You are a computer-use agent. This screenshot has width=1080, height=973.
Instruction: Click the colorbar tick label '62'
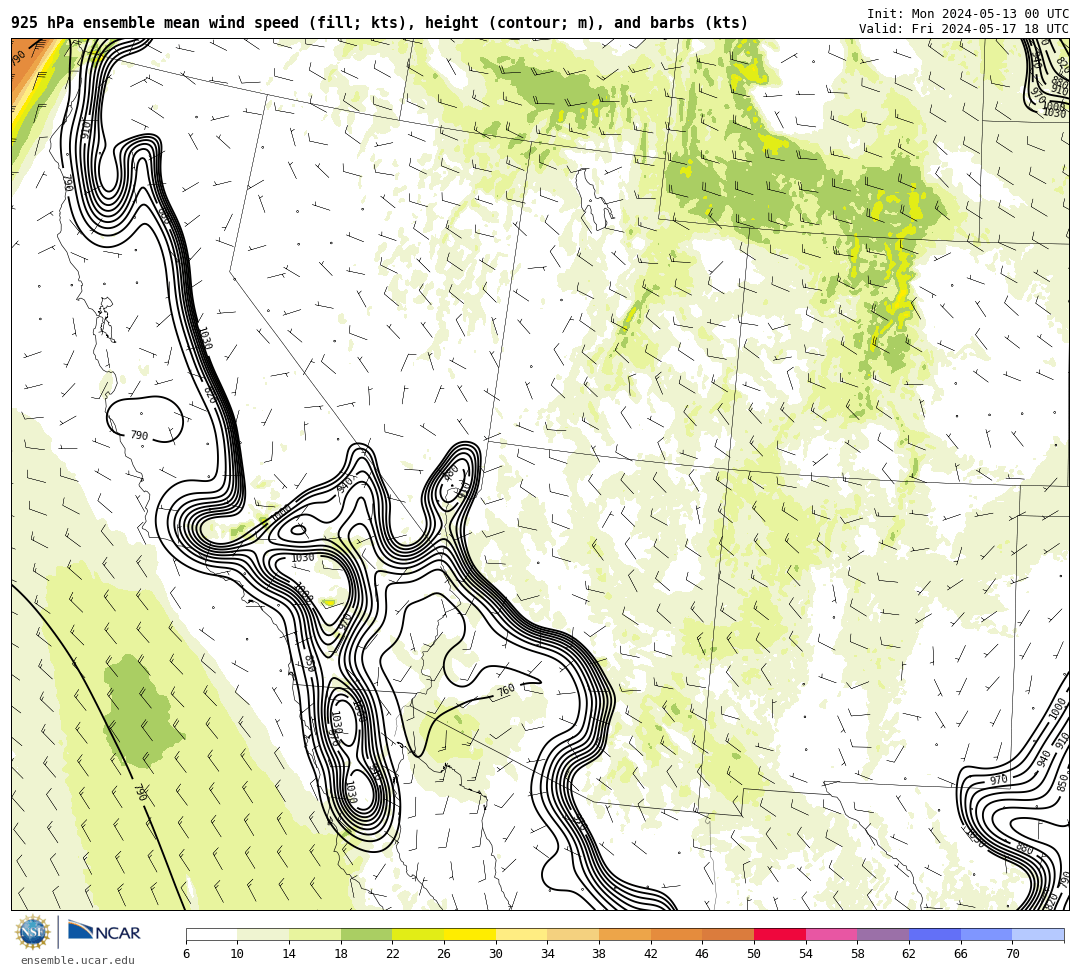coord(908,954)
